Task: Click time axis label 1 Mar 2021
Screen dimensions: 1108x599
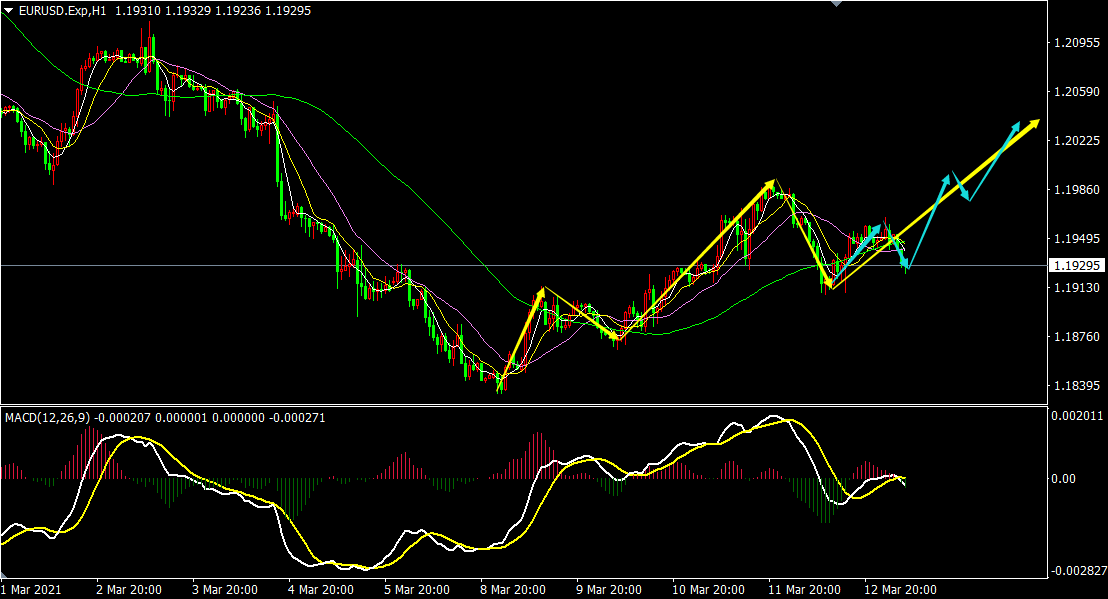Action: click(31, 590)
